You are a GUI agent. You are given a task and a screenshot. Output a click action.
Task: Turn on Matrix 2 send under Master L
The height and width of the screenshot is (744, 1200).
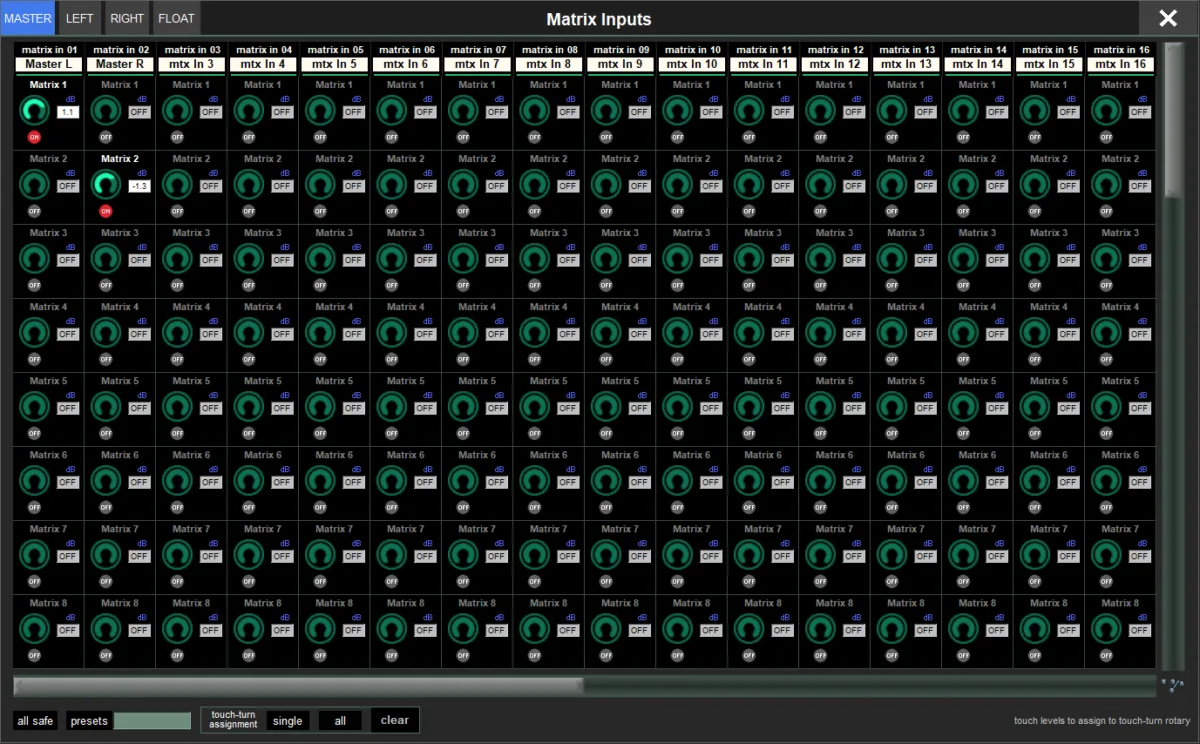click(x=34, y=210)
